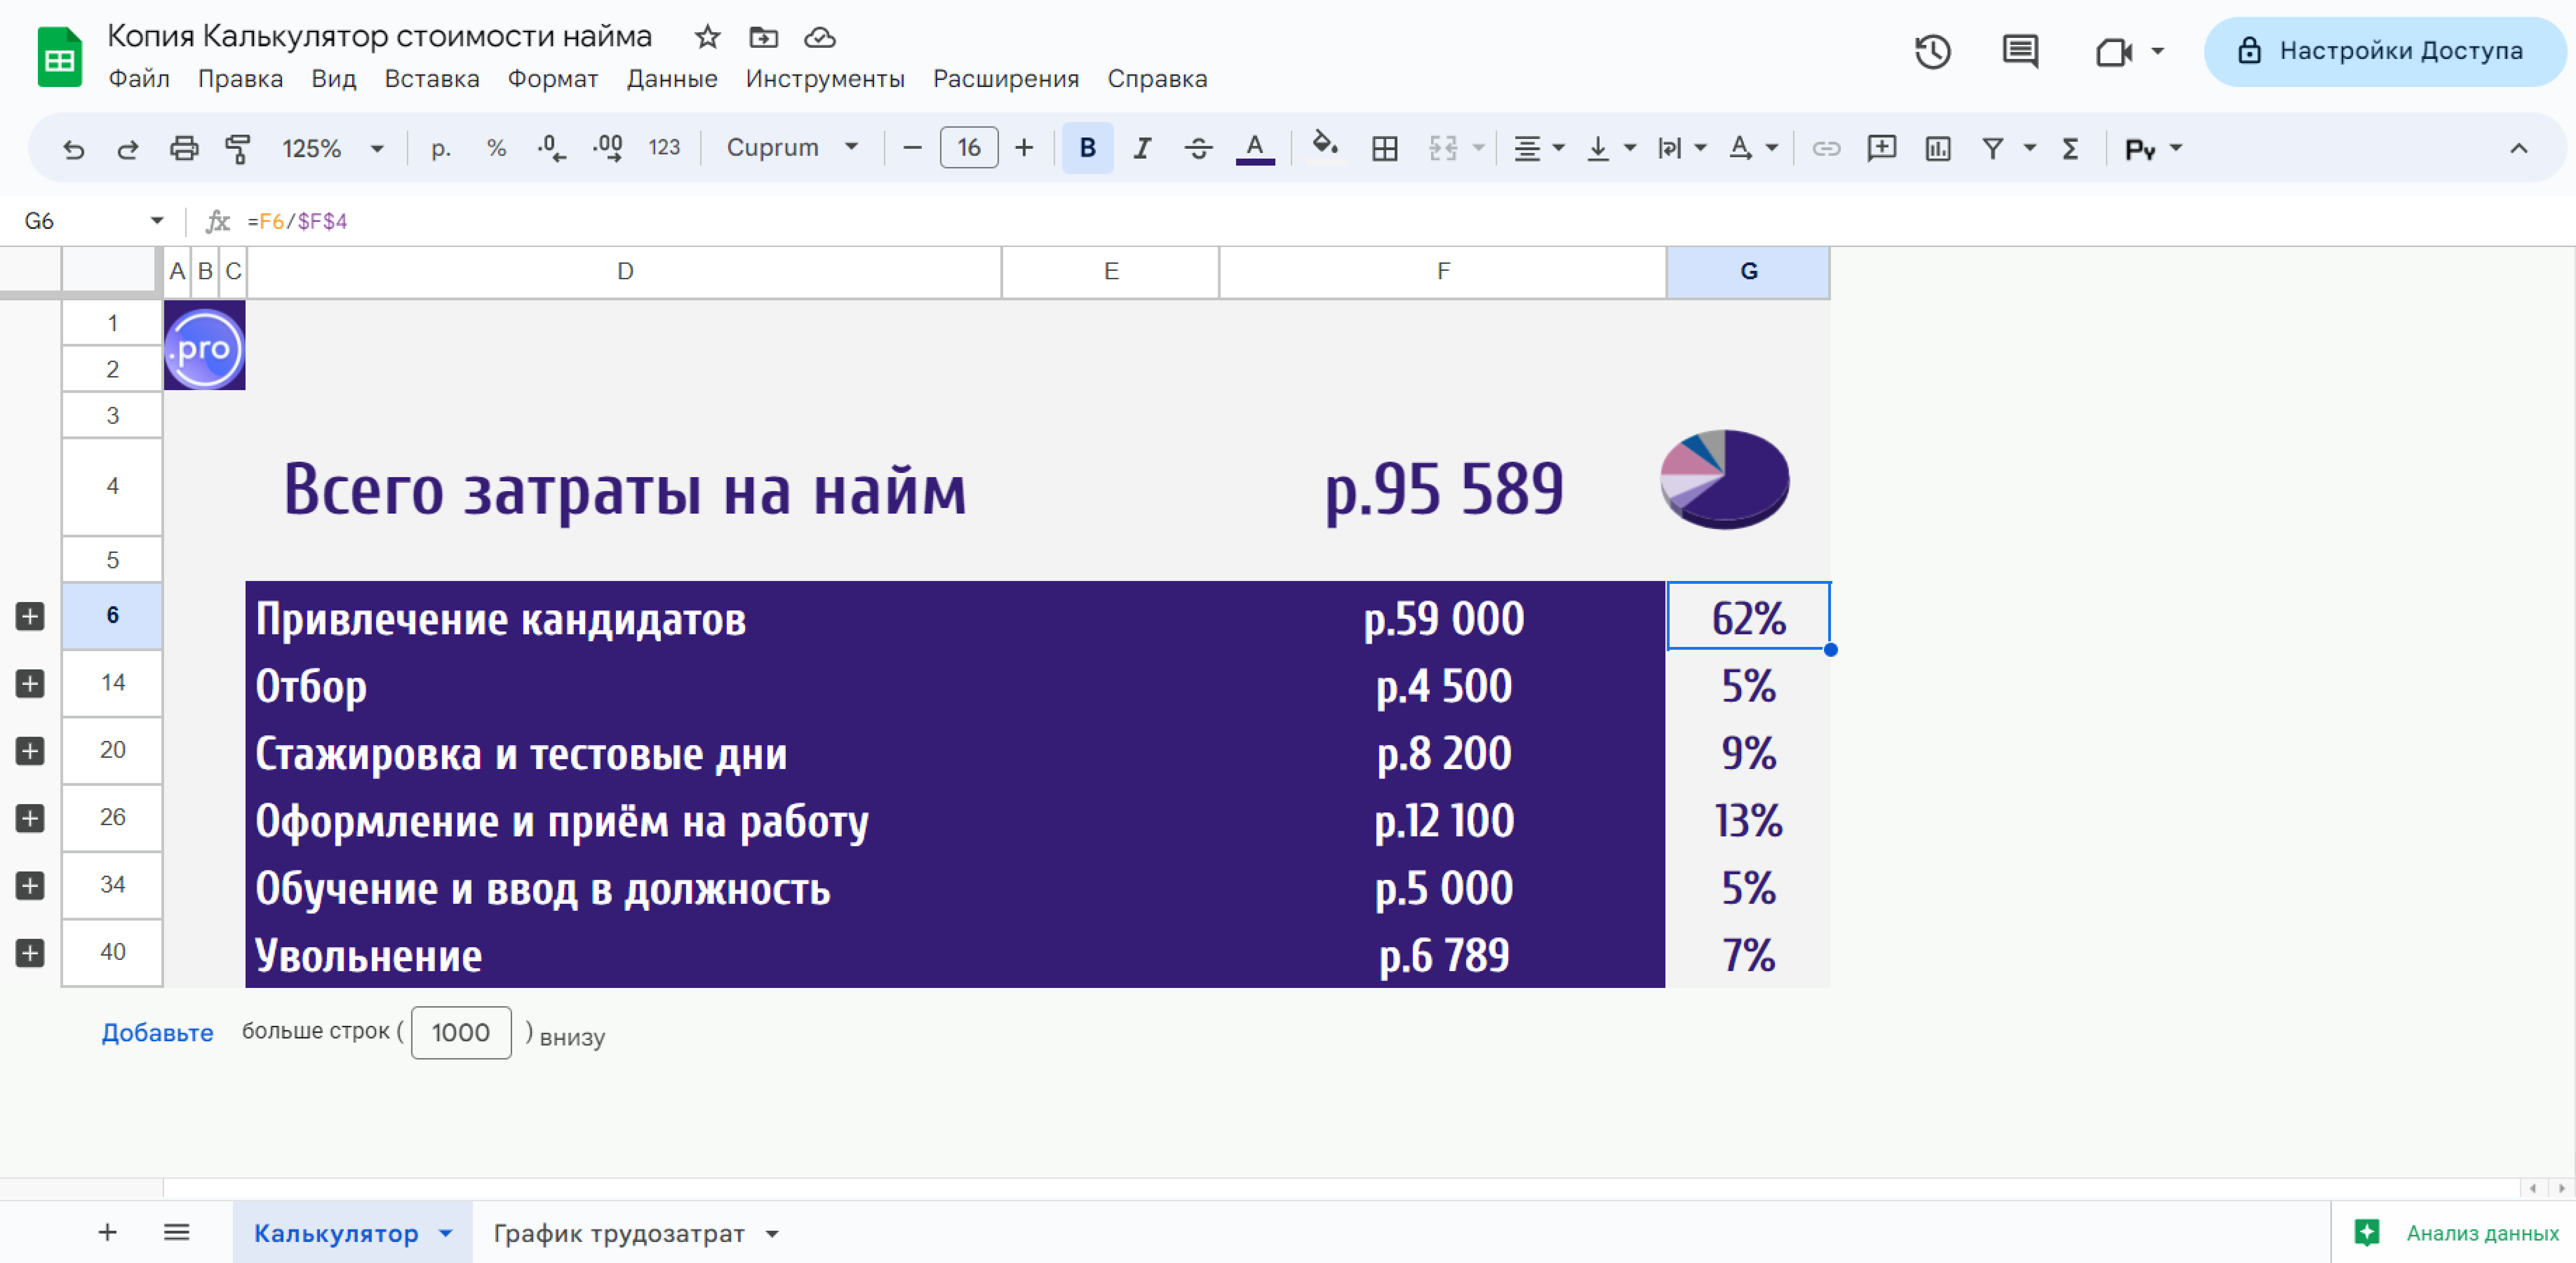Open the Файл menu

tap(139, 79)
